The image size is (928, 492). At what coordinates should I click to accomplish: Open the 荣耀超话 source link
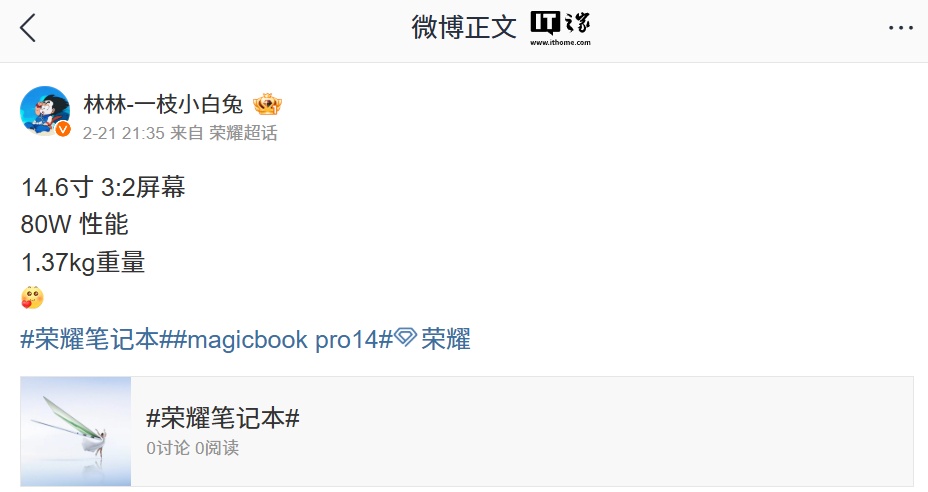coord(243,133)
